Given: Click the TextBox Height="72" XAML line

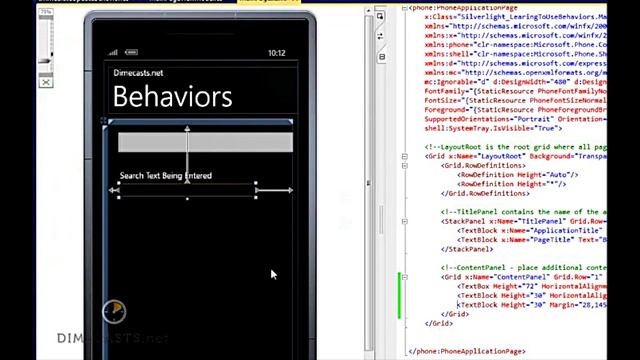Looking at the screenshot, I should [531, 287].
